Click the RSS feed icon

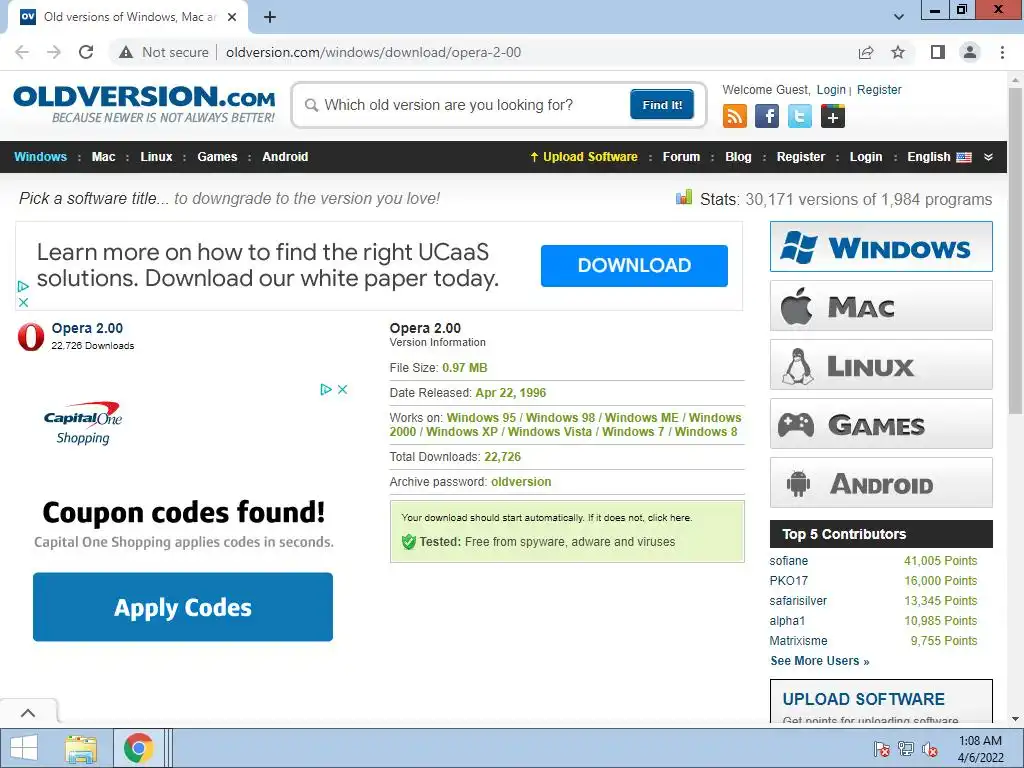pyautogui.click(x=735, y=116)
